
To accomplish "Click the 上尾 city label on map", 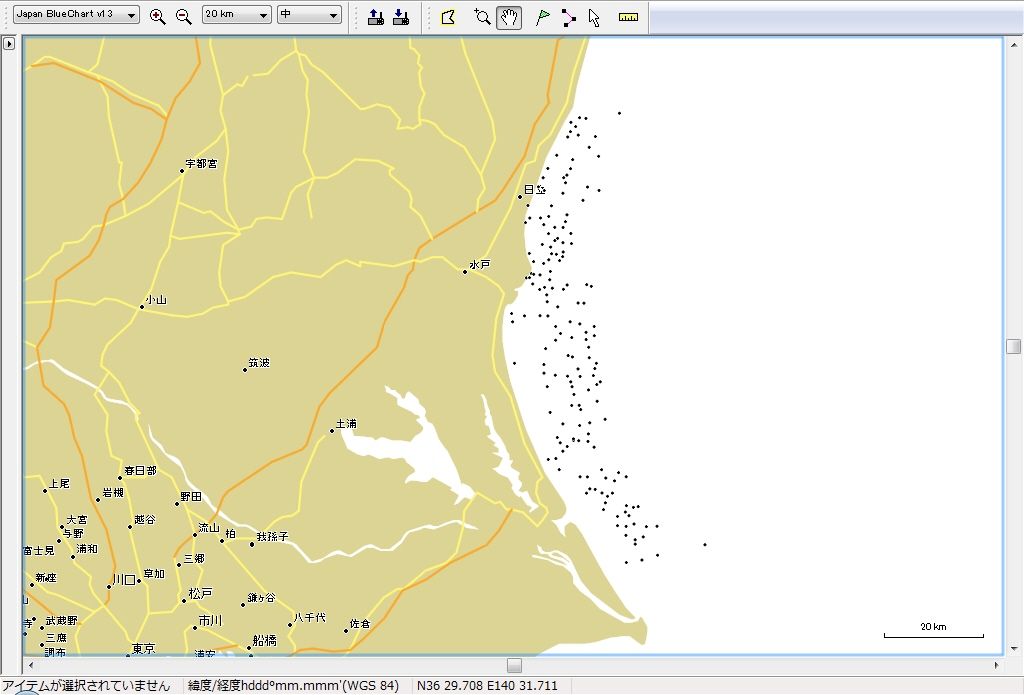I will 59,483.
